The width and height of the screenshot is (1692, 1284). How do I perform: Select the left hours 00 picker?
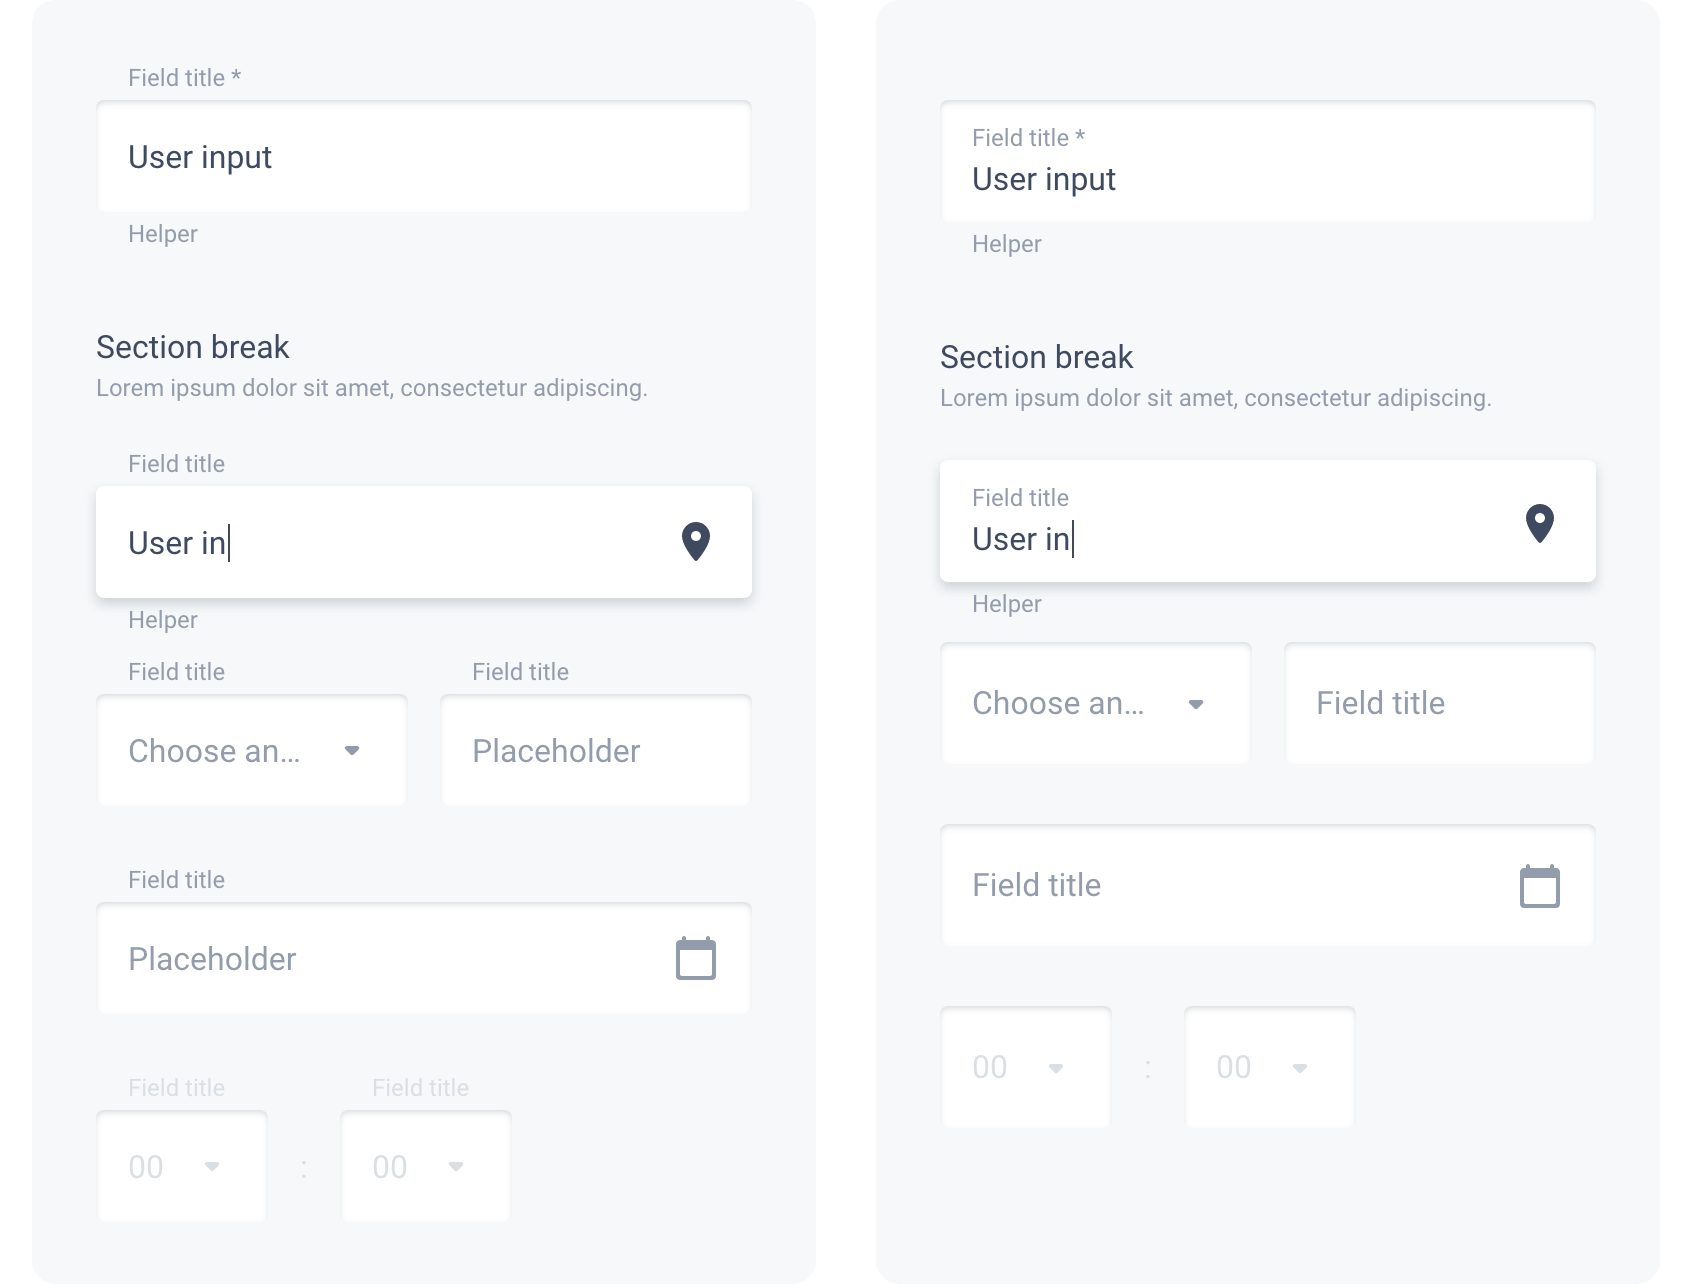point(180,1166)
